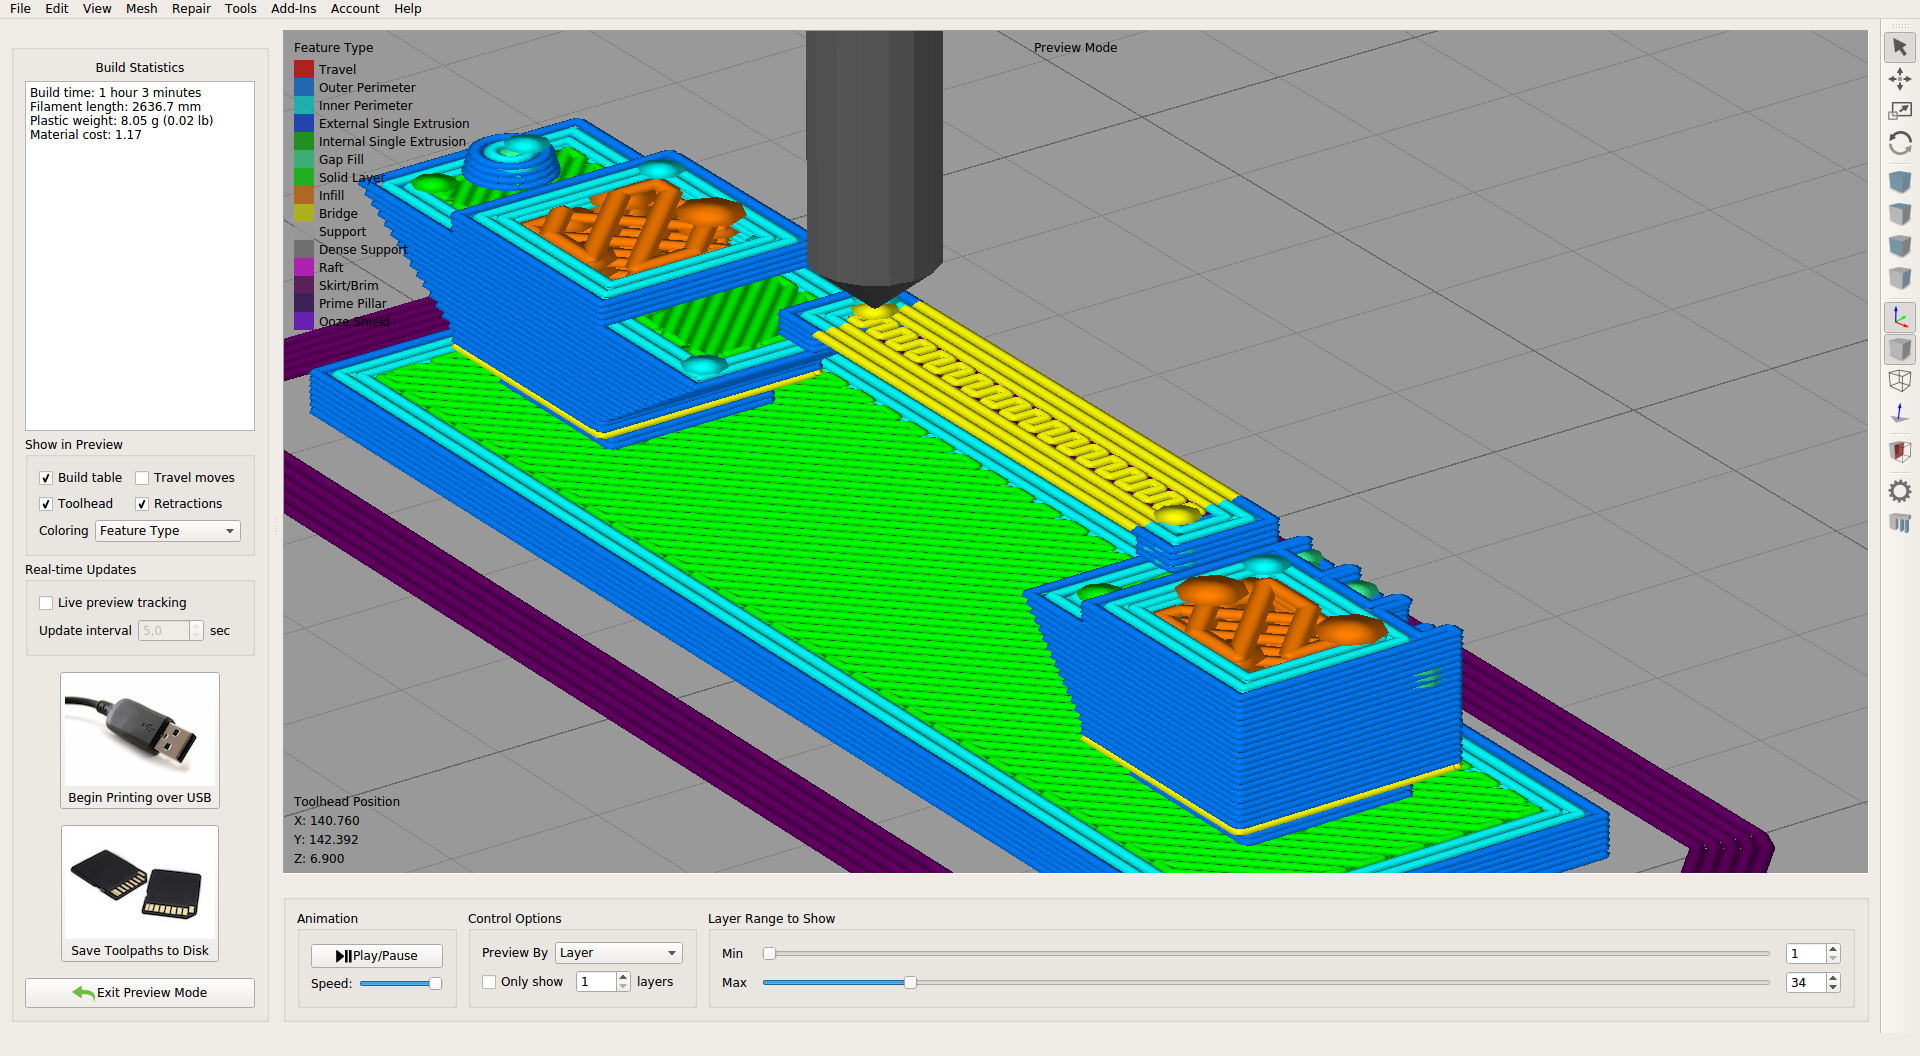Decrease the Only show layers count

click(x=623, y=987)
